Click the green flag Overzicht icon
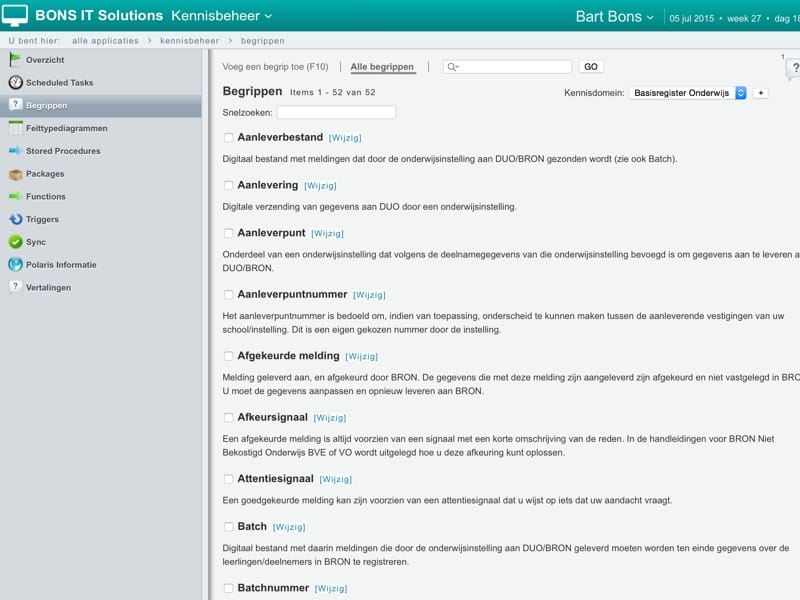The height and width of the screenshot is (600, 800). tap(15, 60)
